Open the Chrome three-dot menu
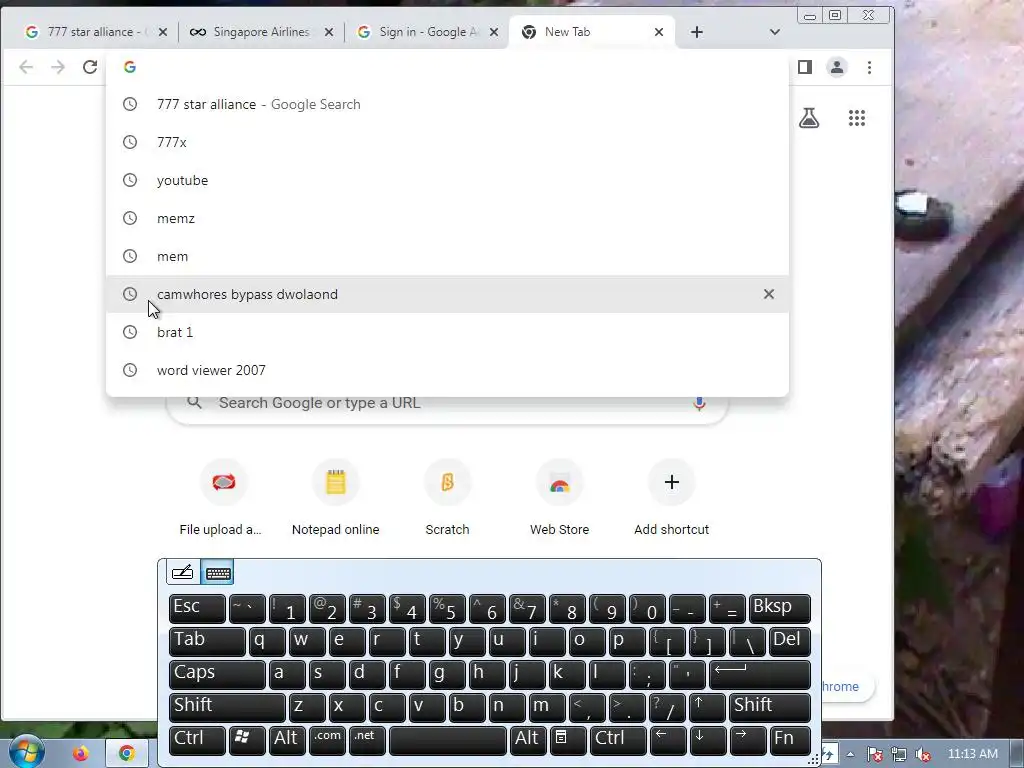 pyautogui.click(x=869, y=67)
